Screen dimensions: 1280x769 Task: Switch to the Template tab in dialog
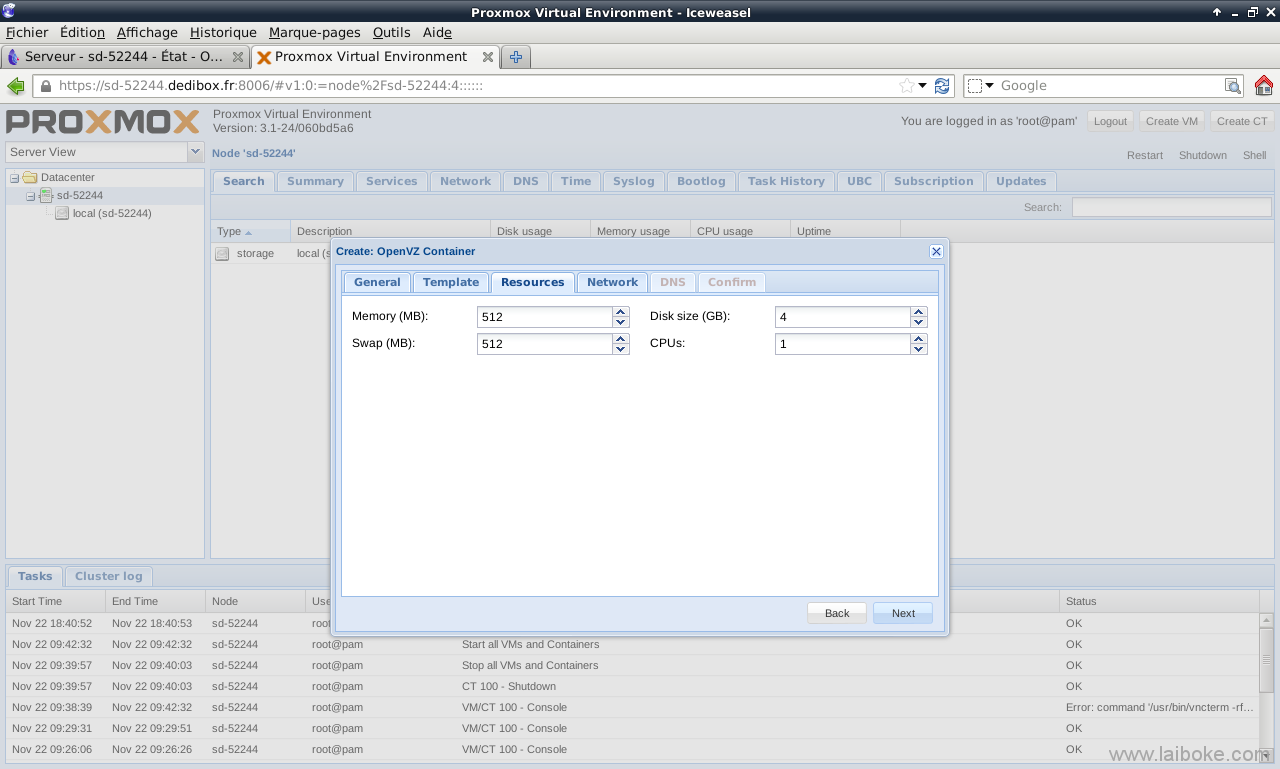tap(451, 282)
